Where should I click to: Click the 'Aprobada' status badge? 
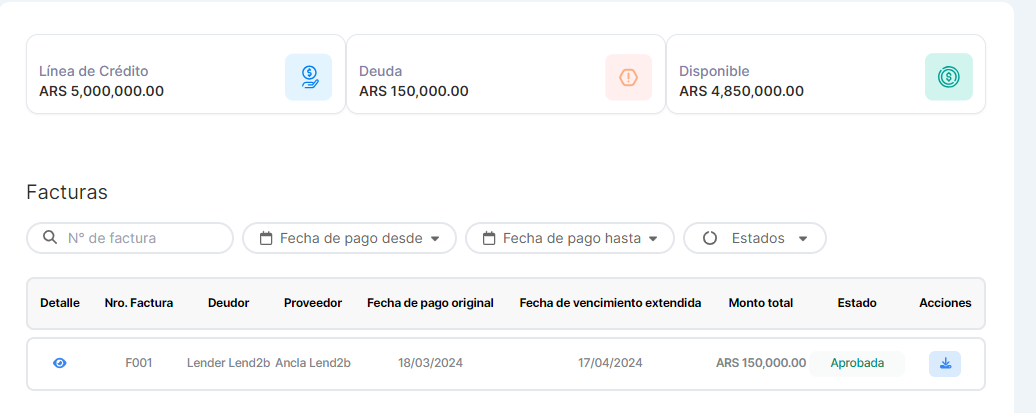coord(857,363)
